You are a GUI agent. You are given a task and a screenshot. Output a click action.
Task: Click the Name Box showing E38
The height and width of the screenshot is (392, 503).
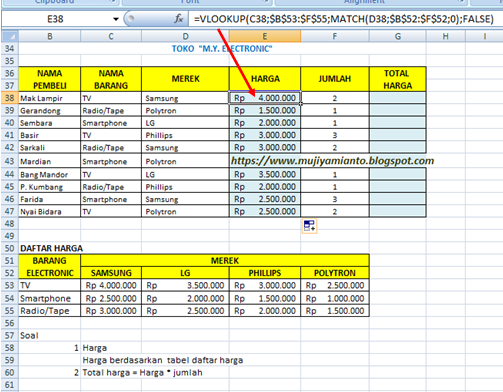55,19
